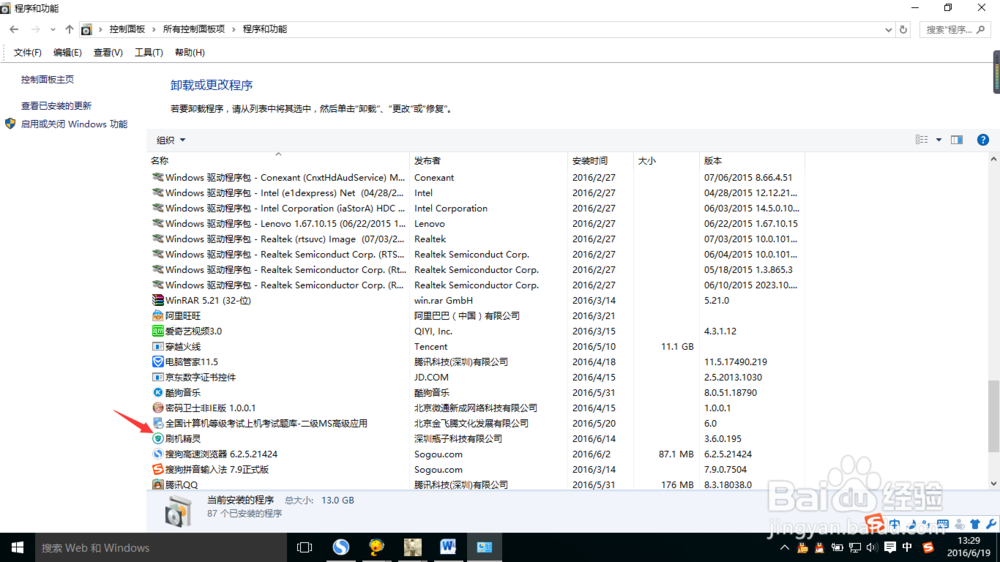
Task: Click 控制面板 in the address breadcrumb
Action: [x=127, y=29]
